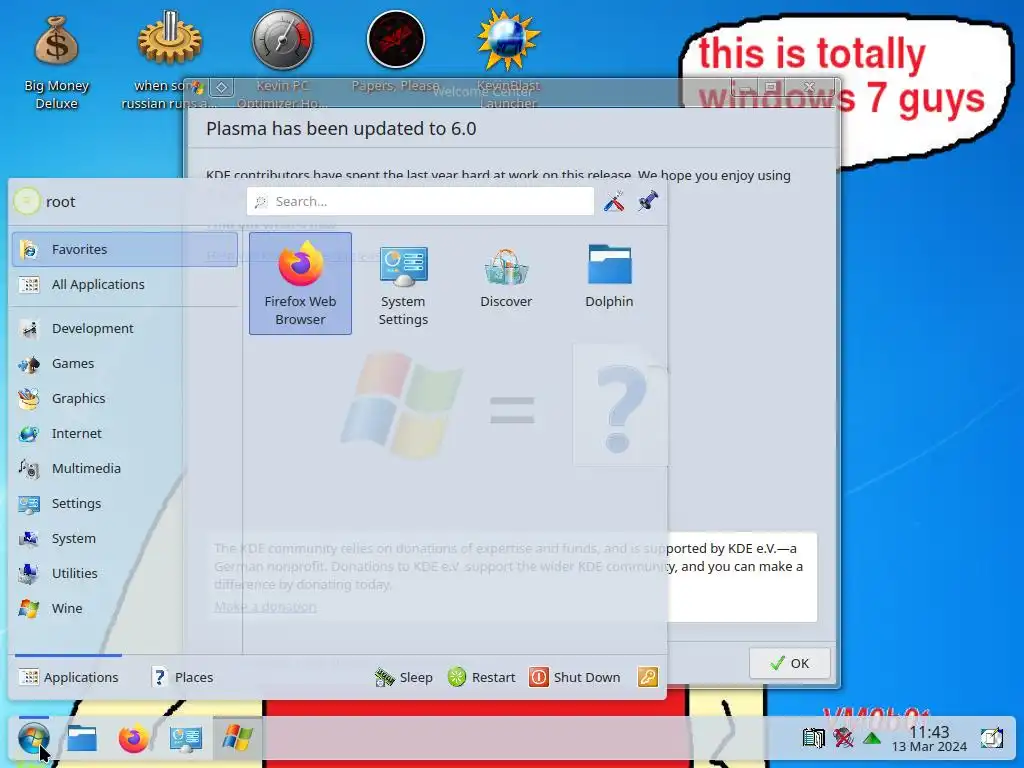
Task: Click the launcher Search field
Action: pos(420,201)
